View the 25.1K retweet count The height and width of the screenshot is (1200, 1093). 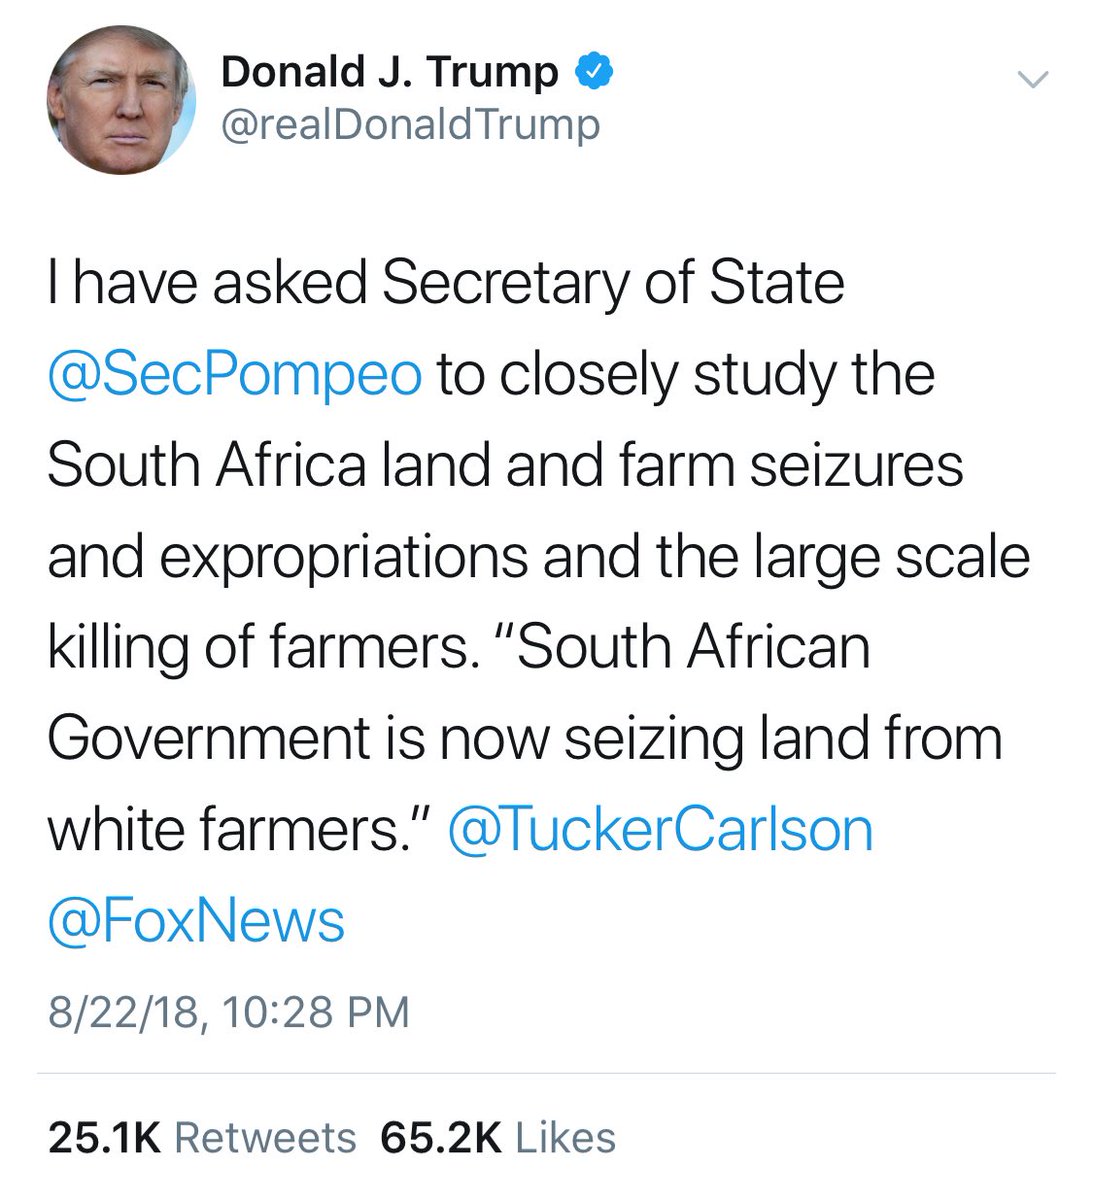coord(103,1138)
